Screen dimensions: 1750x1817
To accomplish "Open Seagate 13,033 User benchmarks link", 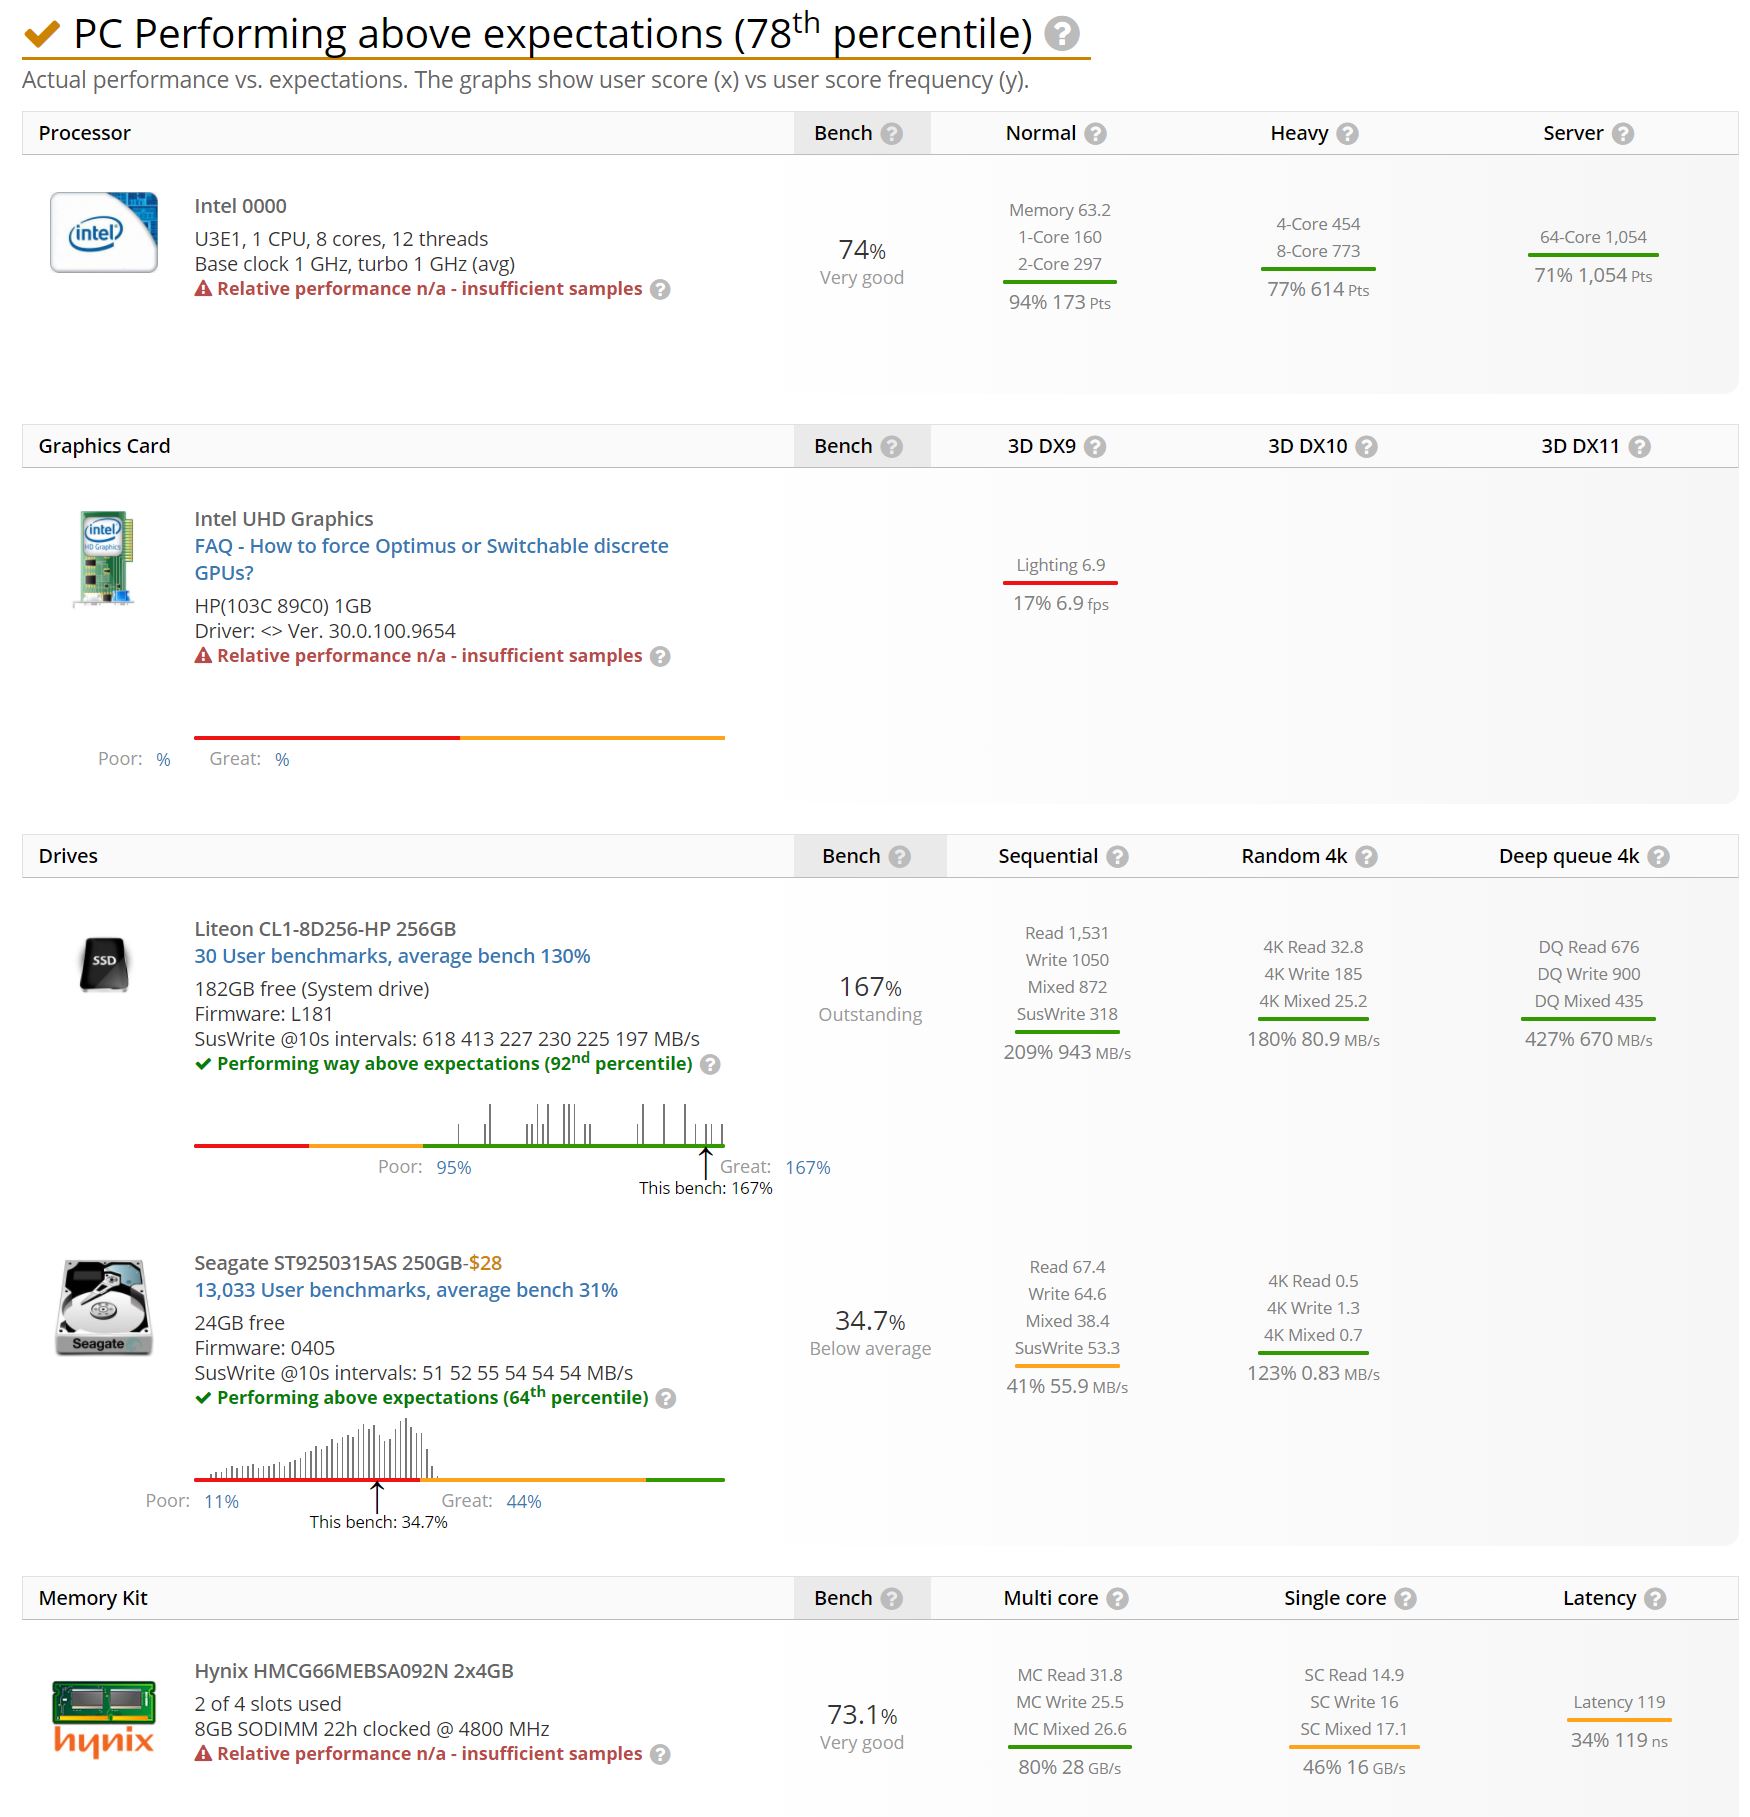I will coord(406,1290).
